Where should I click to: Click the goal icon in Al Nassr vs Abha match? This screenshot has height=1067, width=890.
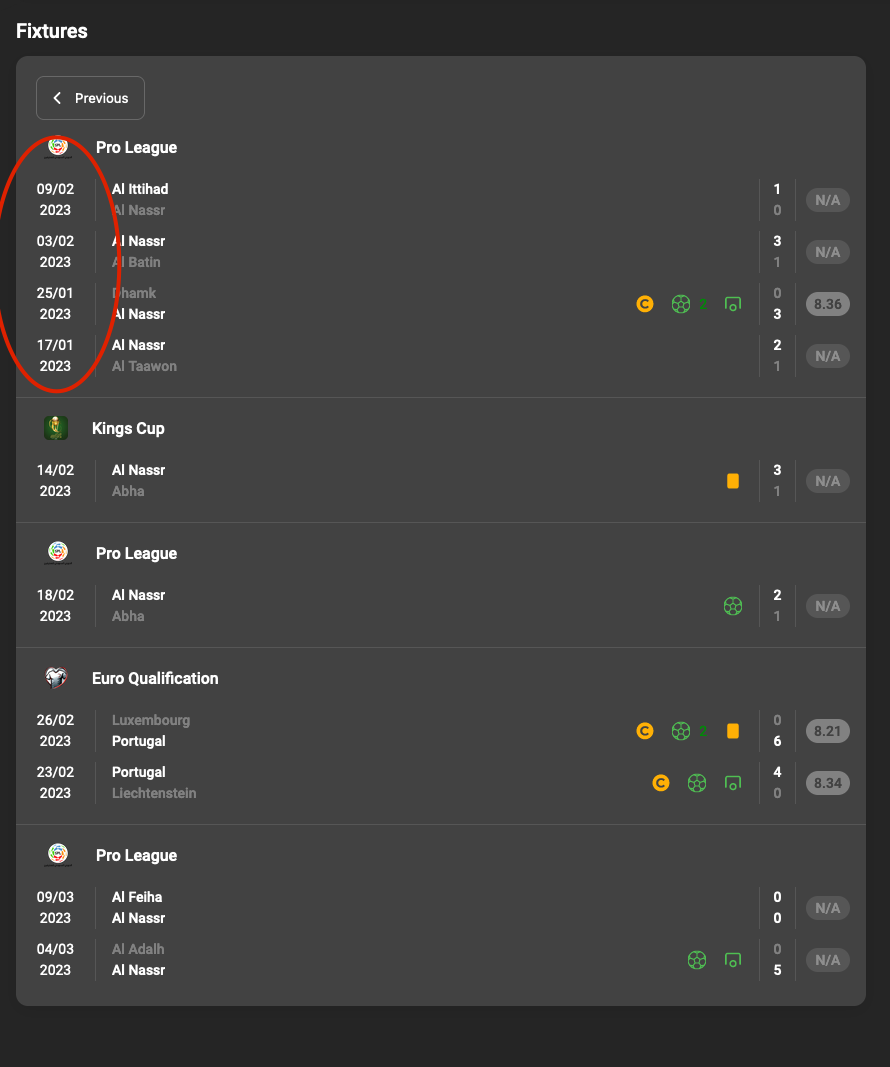(733, 605)
